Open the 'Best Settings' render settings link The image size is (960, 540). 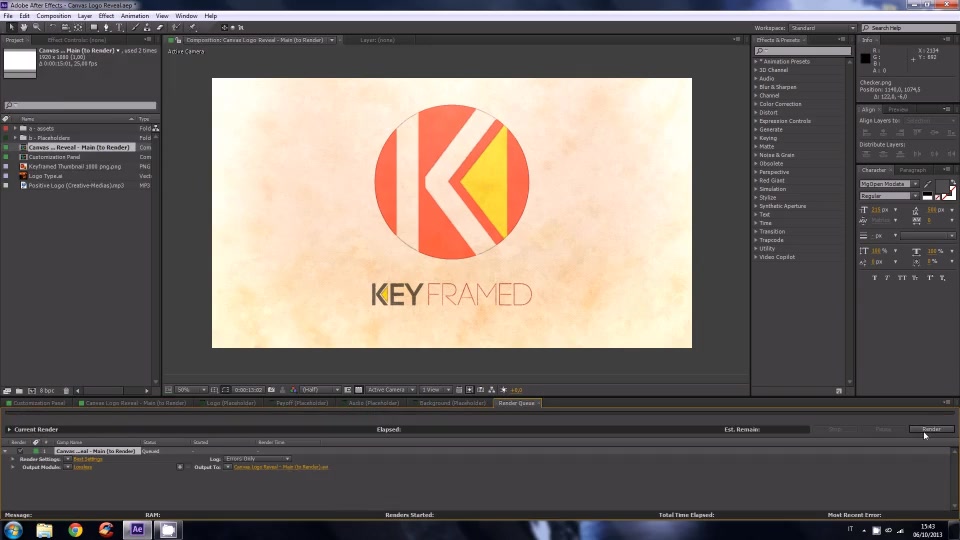click(x=88, y=459)
